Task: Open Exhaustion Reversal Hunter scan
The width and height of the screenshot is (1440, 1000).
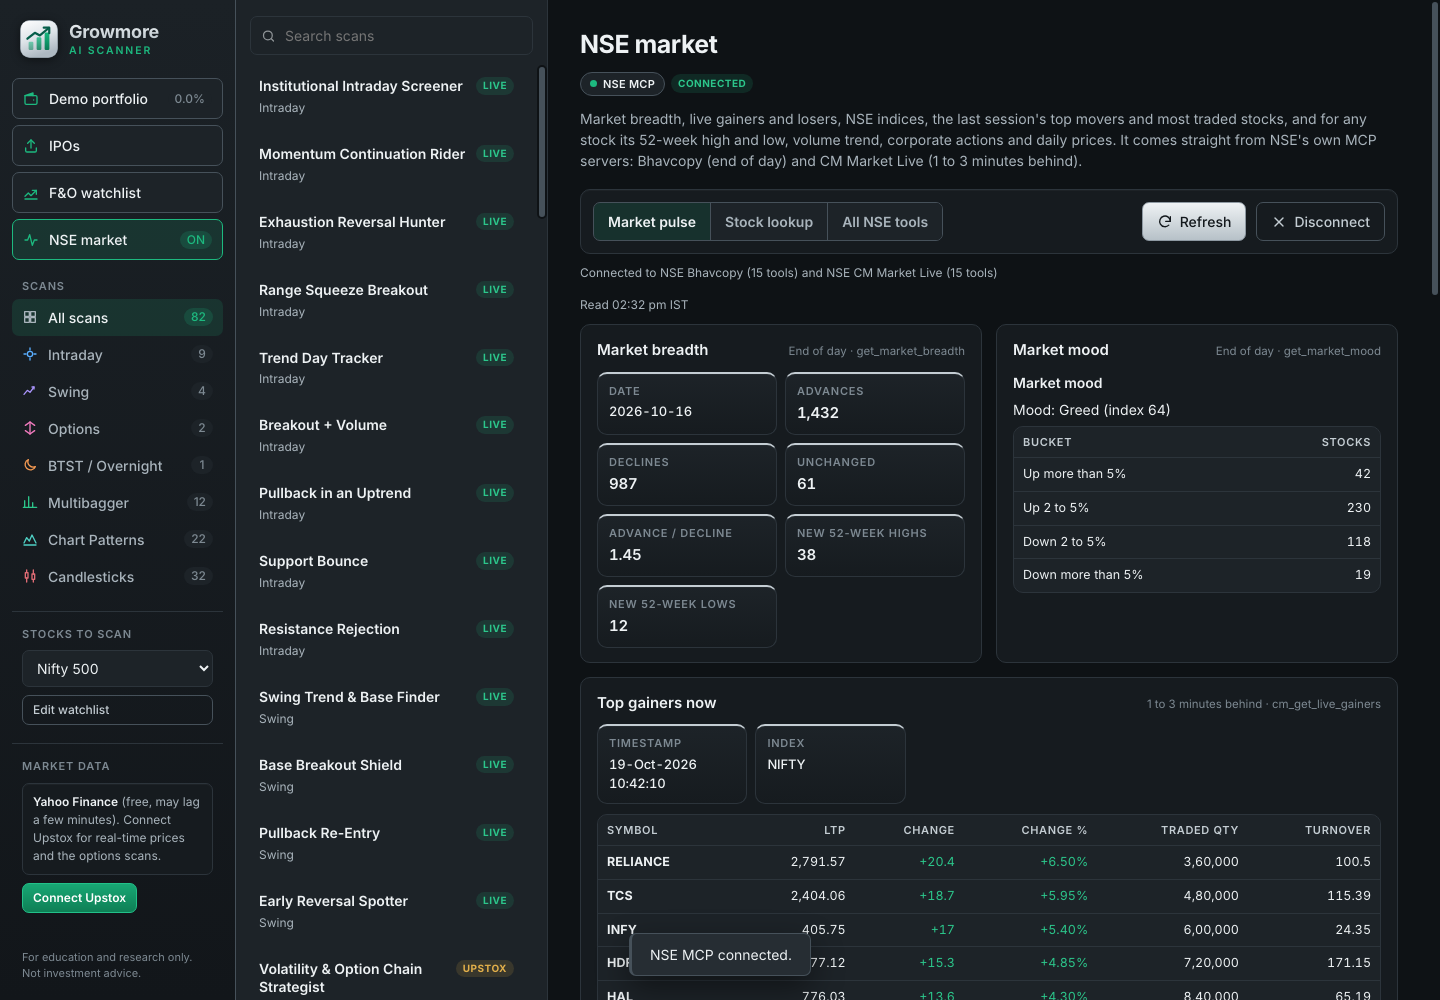Action: point(386,232)
